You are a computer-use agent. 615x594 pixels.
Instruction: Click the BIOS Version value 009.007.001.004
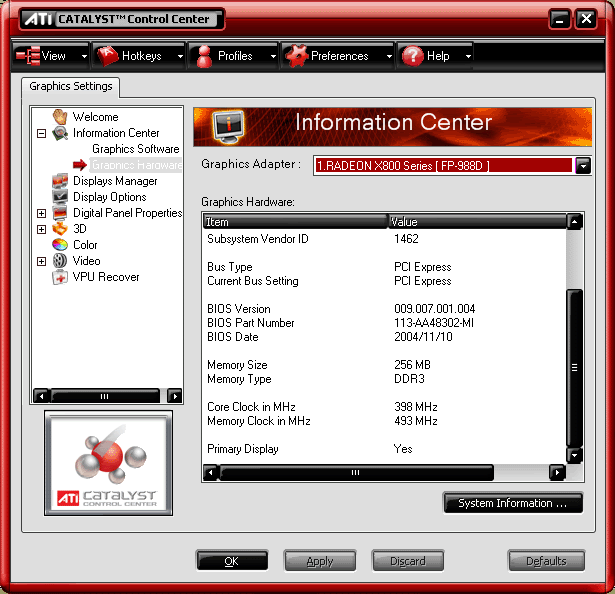pos(435,309)
